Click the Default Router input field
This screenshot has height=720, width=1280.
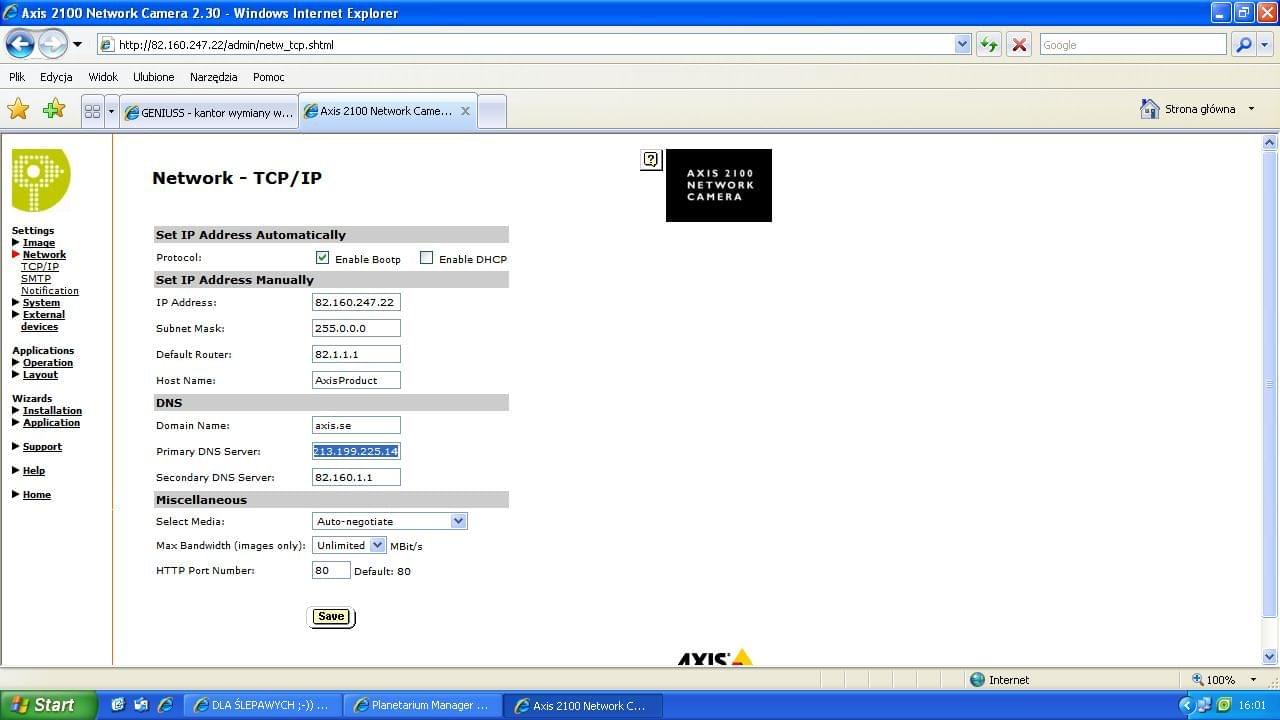[x=356, y=354]
